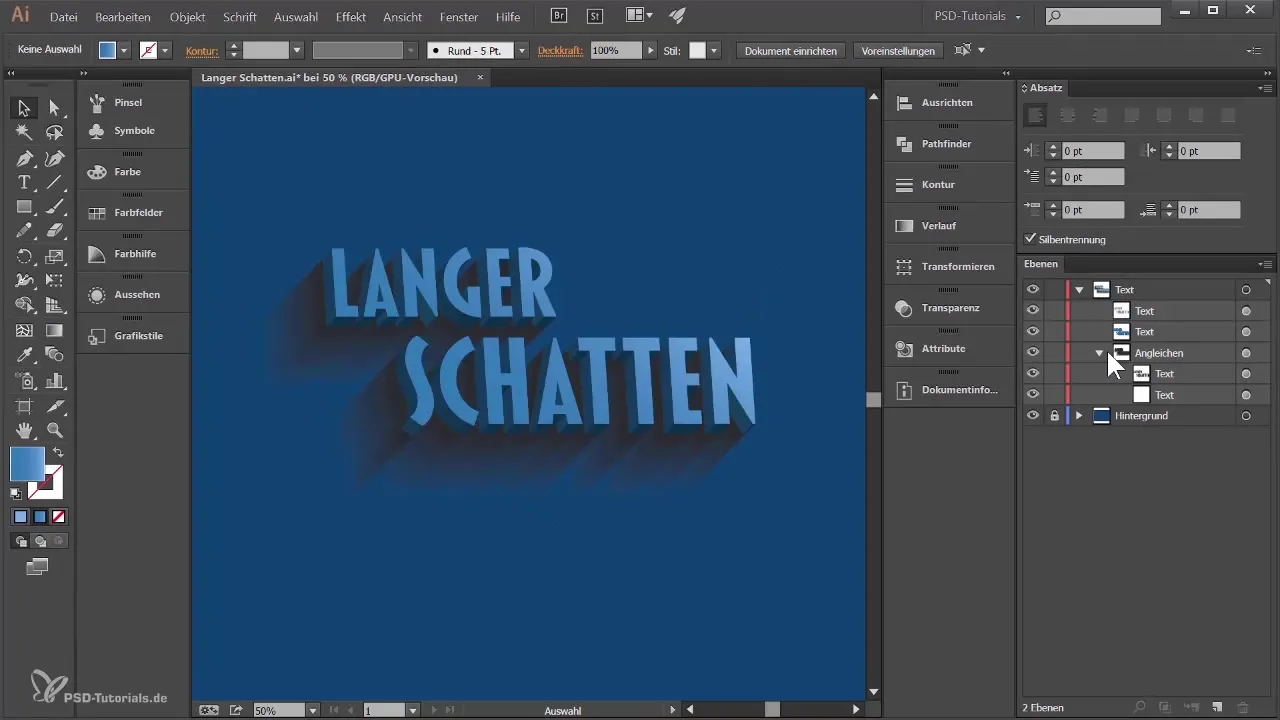Open the Farbfelder panel
Image resolution: width=1280 pixels, height=720 pixels.
pos(138,213)
